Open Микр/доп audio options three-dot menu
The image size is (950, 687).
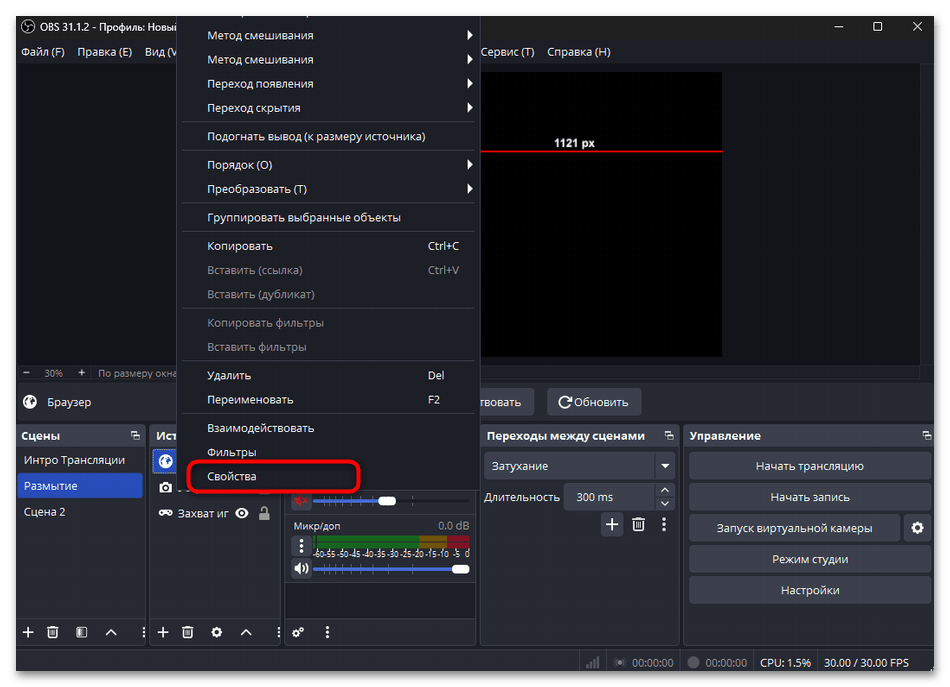(x=301, y=545)
